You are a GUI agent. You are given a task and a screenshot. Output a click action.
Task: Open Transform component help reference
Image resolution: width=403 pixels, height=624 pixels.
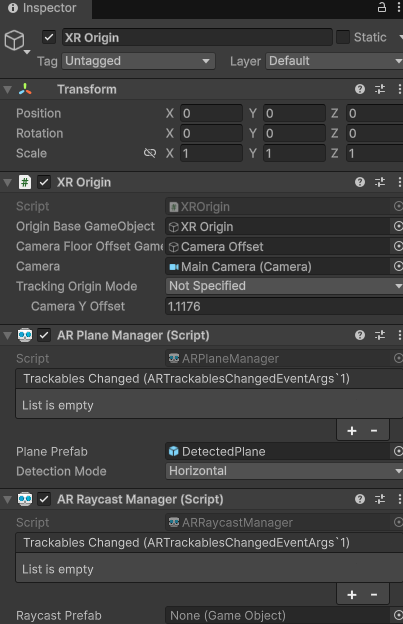click(360, 89)
